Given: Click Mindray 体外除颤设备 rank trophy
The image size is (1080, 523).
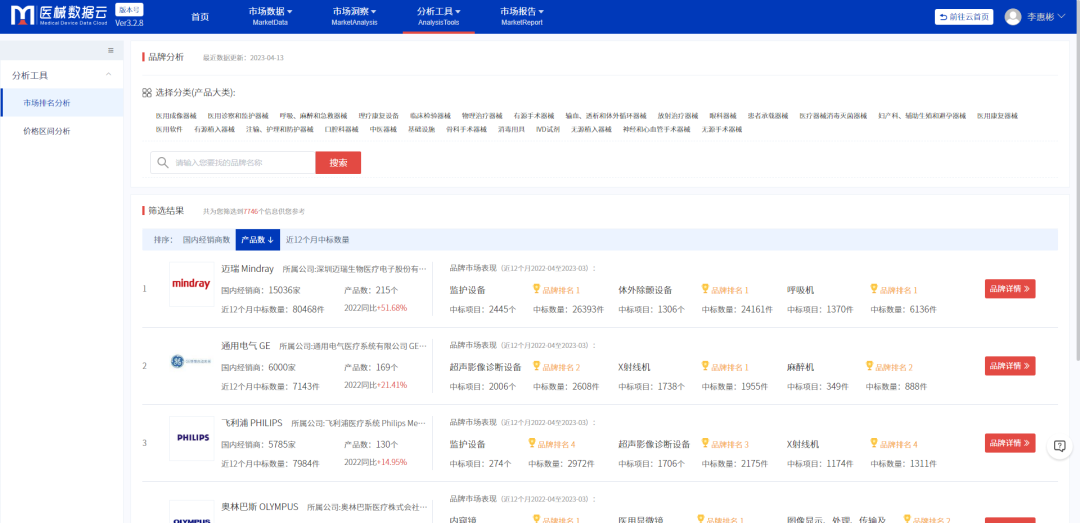Looking at the screenshot, I should pos(705,289).
